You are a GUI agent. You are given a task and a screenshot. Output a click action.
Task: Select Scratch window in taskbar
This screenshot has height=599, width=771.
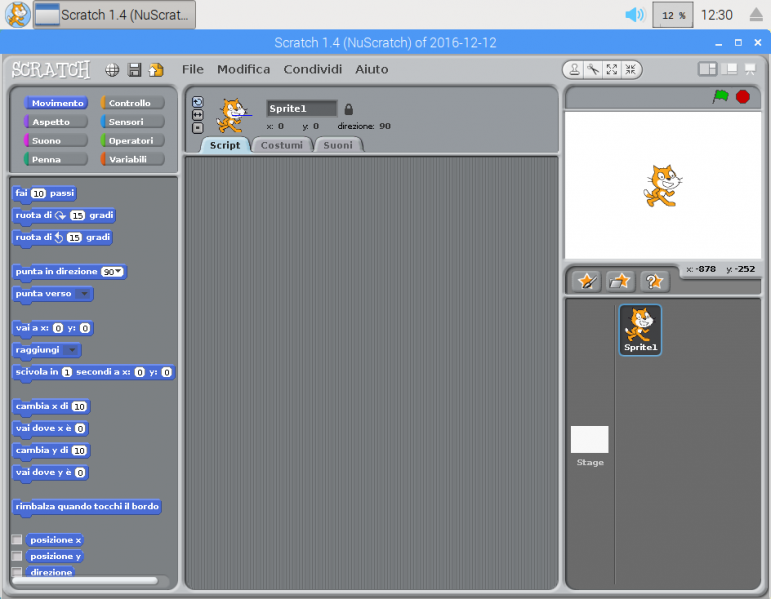(x=114, y=15)
